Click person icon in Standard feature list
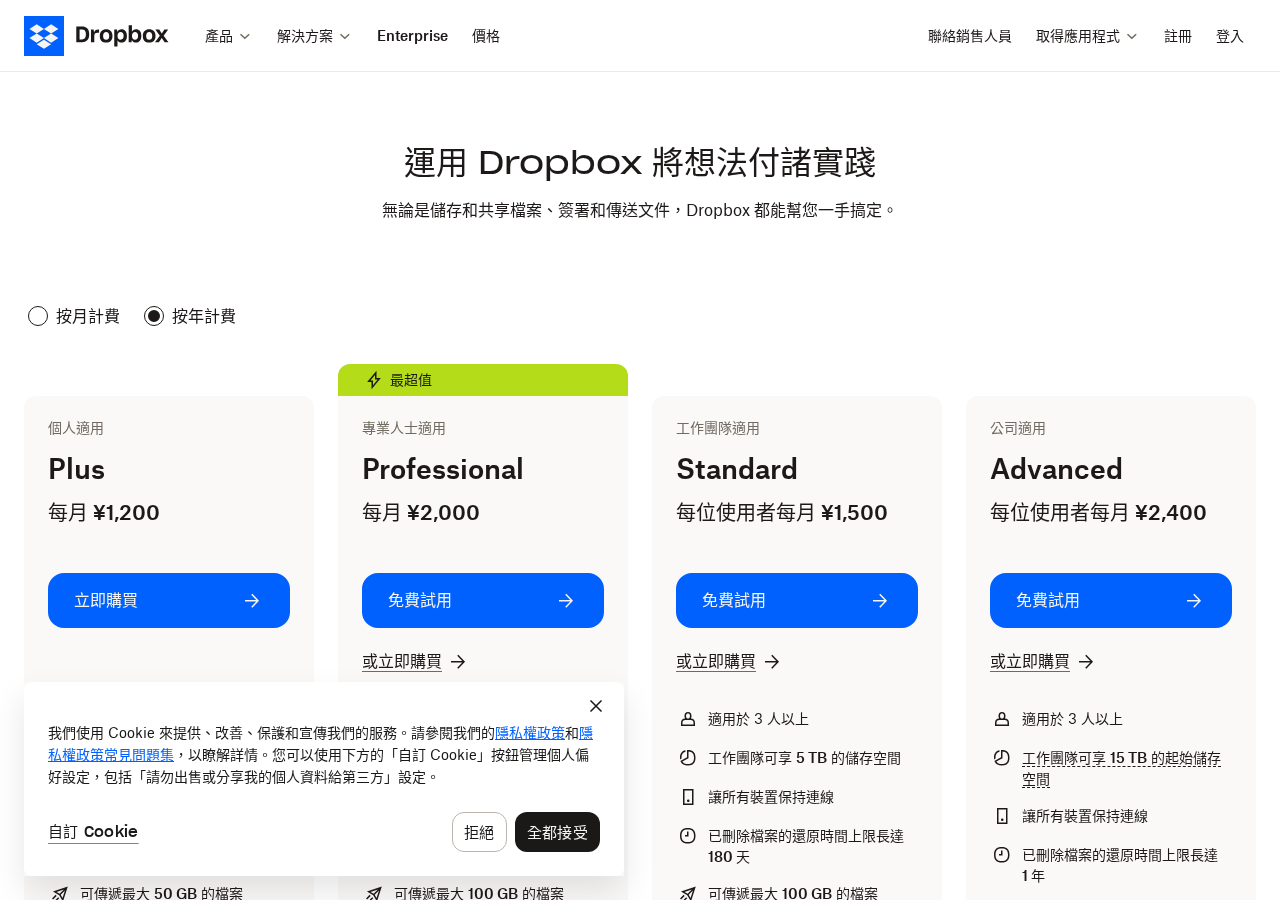Image resolution: width=1280 pixels, height=900 pixels. tap(688, 719)
